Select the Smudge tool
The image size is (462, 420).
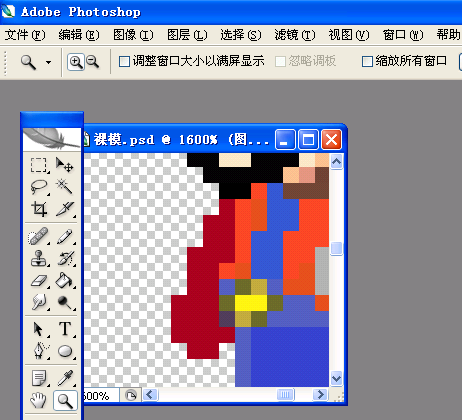(39, 302)
